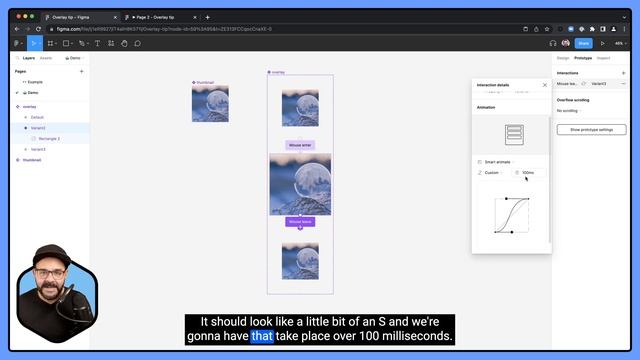Viewport: 640px width, 360px height.
Task: Select the Rectangle shape tool
Action: (x=67, y=43)
